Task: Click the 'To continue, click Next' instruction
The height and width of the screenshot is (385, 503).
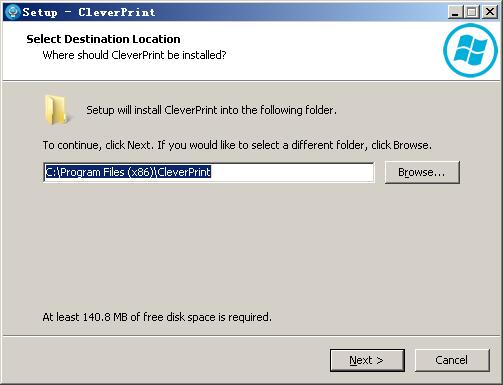Action: pyautogui.click(x=237, y=145)
